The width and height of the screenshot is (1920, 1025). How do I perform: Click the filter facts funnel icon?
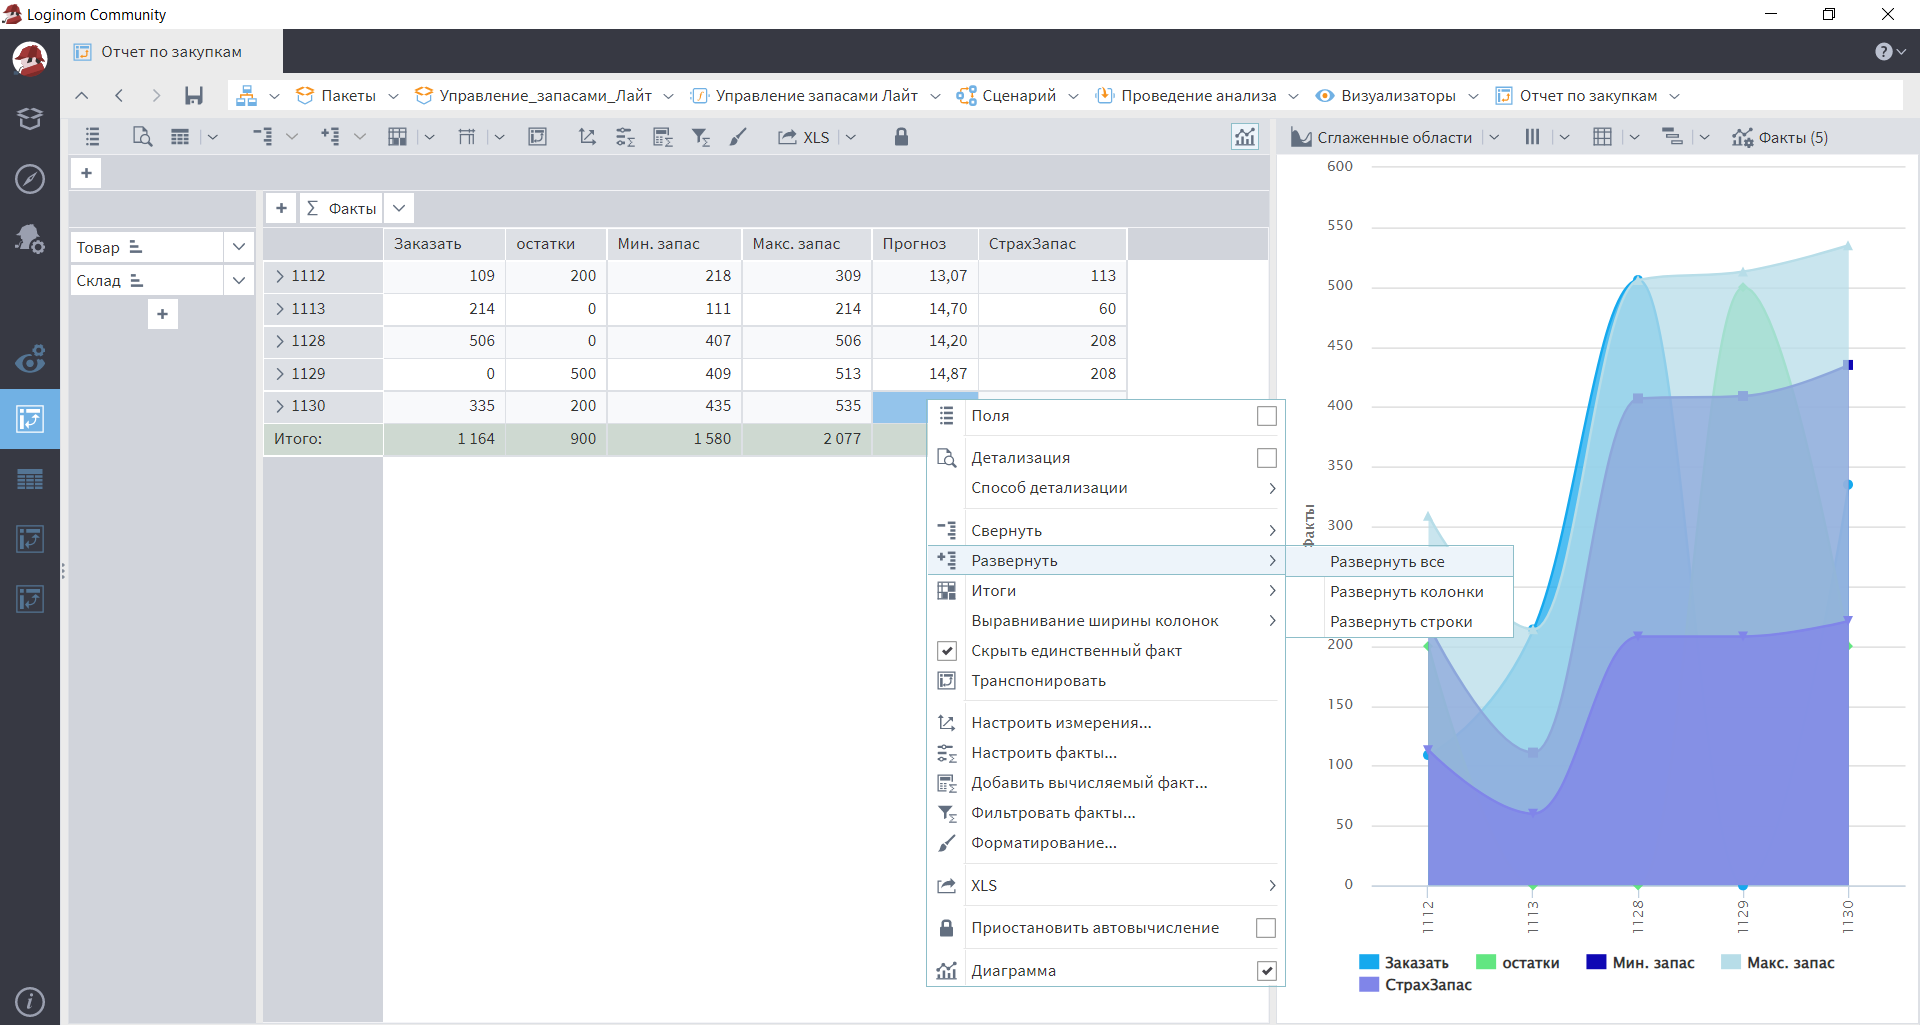coord(700,137)
